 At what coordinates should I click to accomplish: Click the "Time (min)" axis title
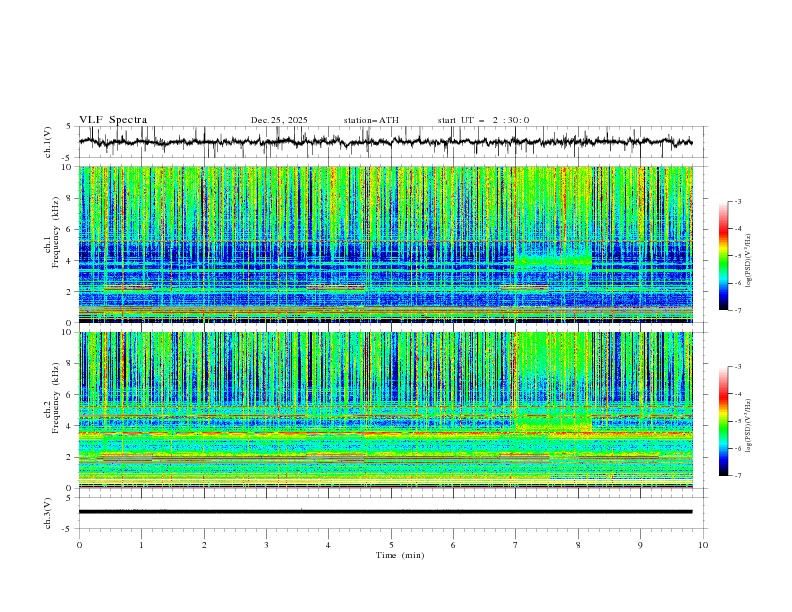tap(400, 555)
